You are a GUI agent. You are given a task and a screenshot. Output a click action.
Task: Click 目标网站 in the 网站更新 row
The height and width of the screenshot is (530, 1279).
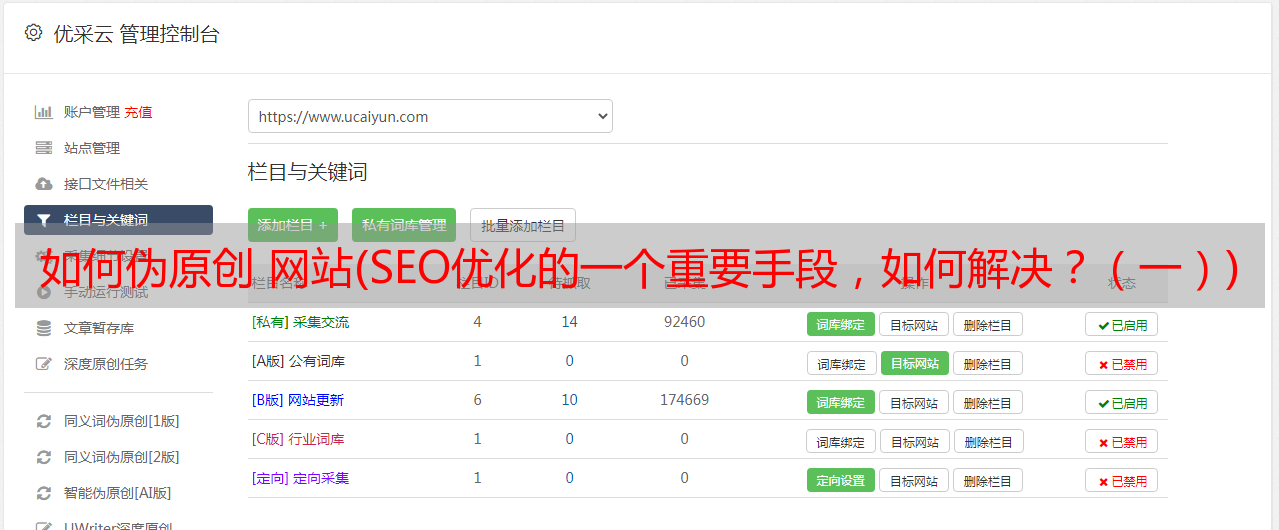coord(914,402)
